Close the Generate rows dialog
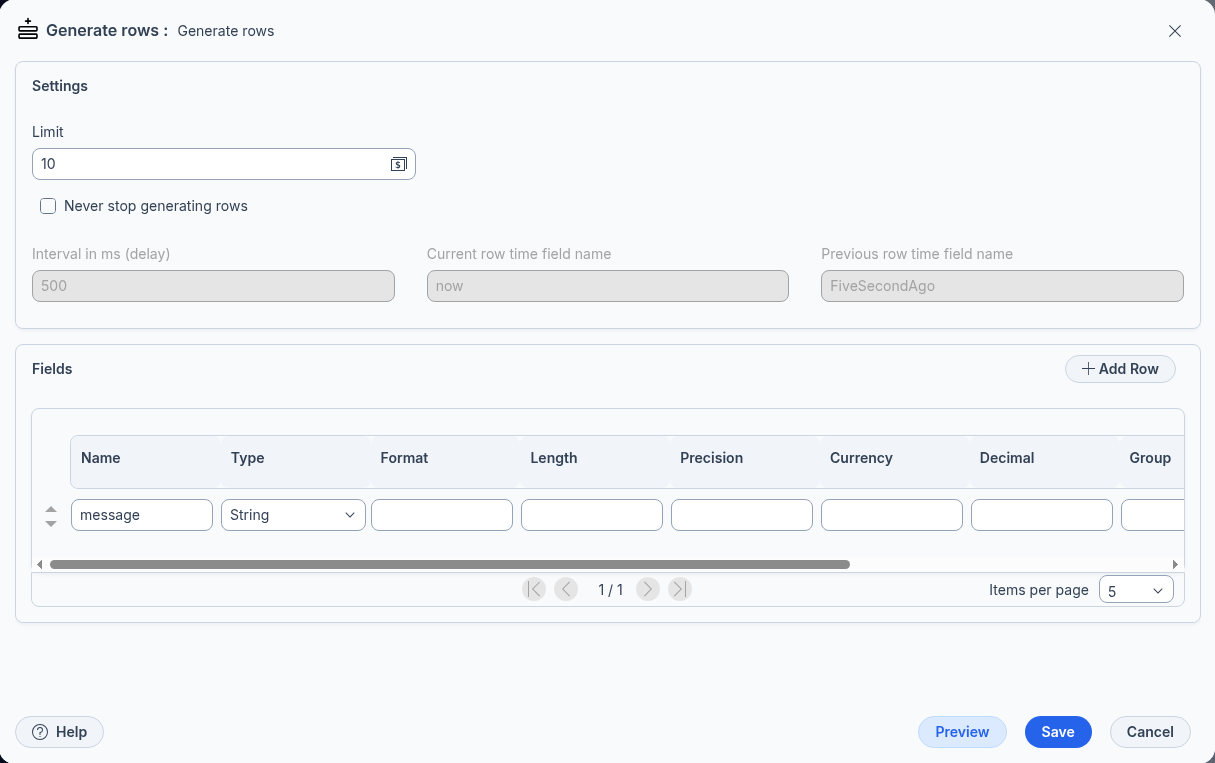The height and width of the screenshot is (763, 1215). [1175, 31]
